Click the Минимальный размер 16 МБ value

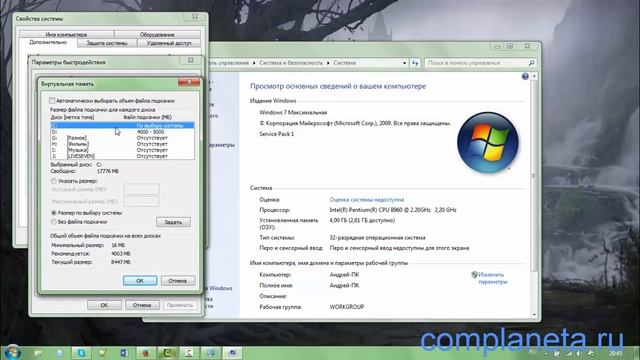click(x=118, y=245)
